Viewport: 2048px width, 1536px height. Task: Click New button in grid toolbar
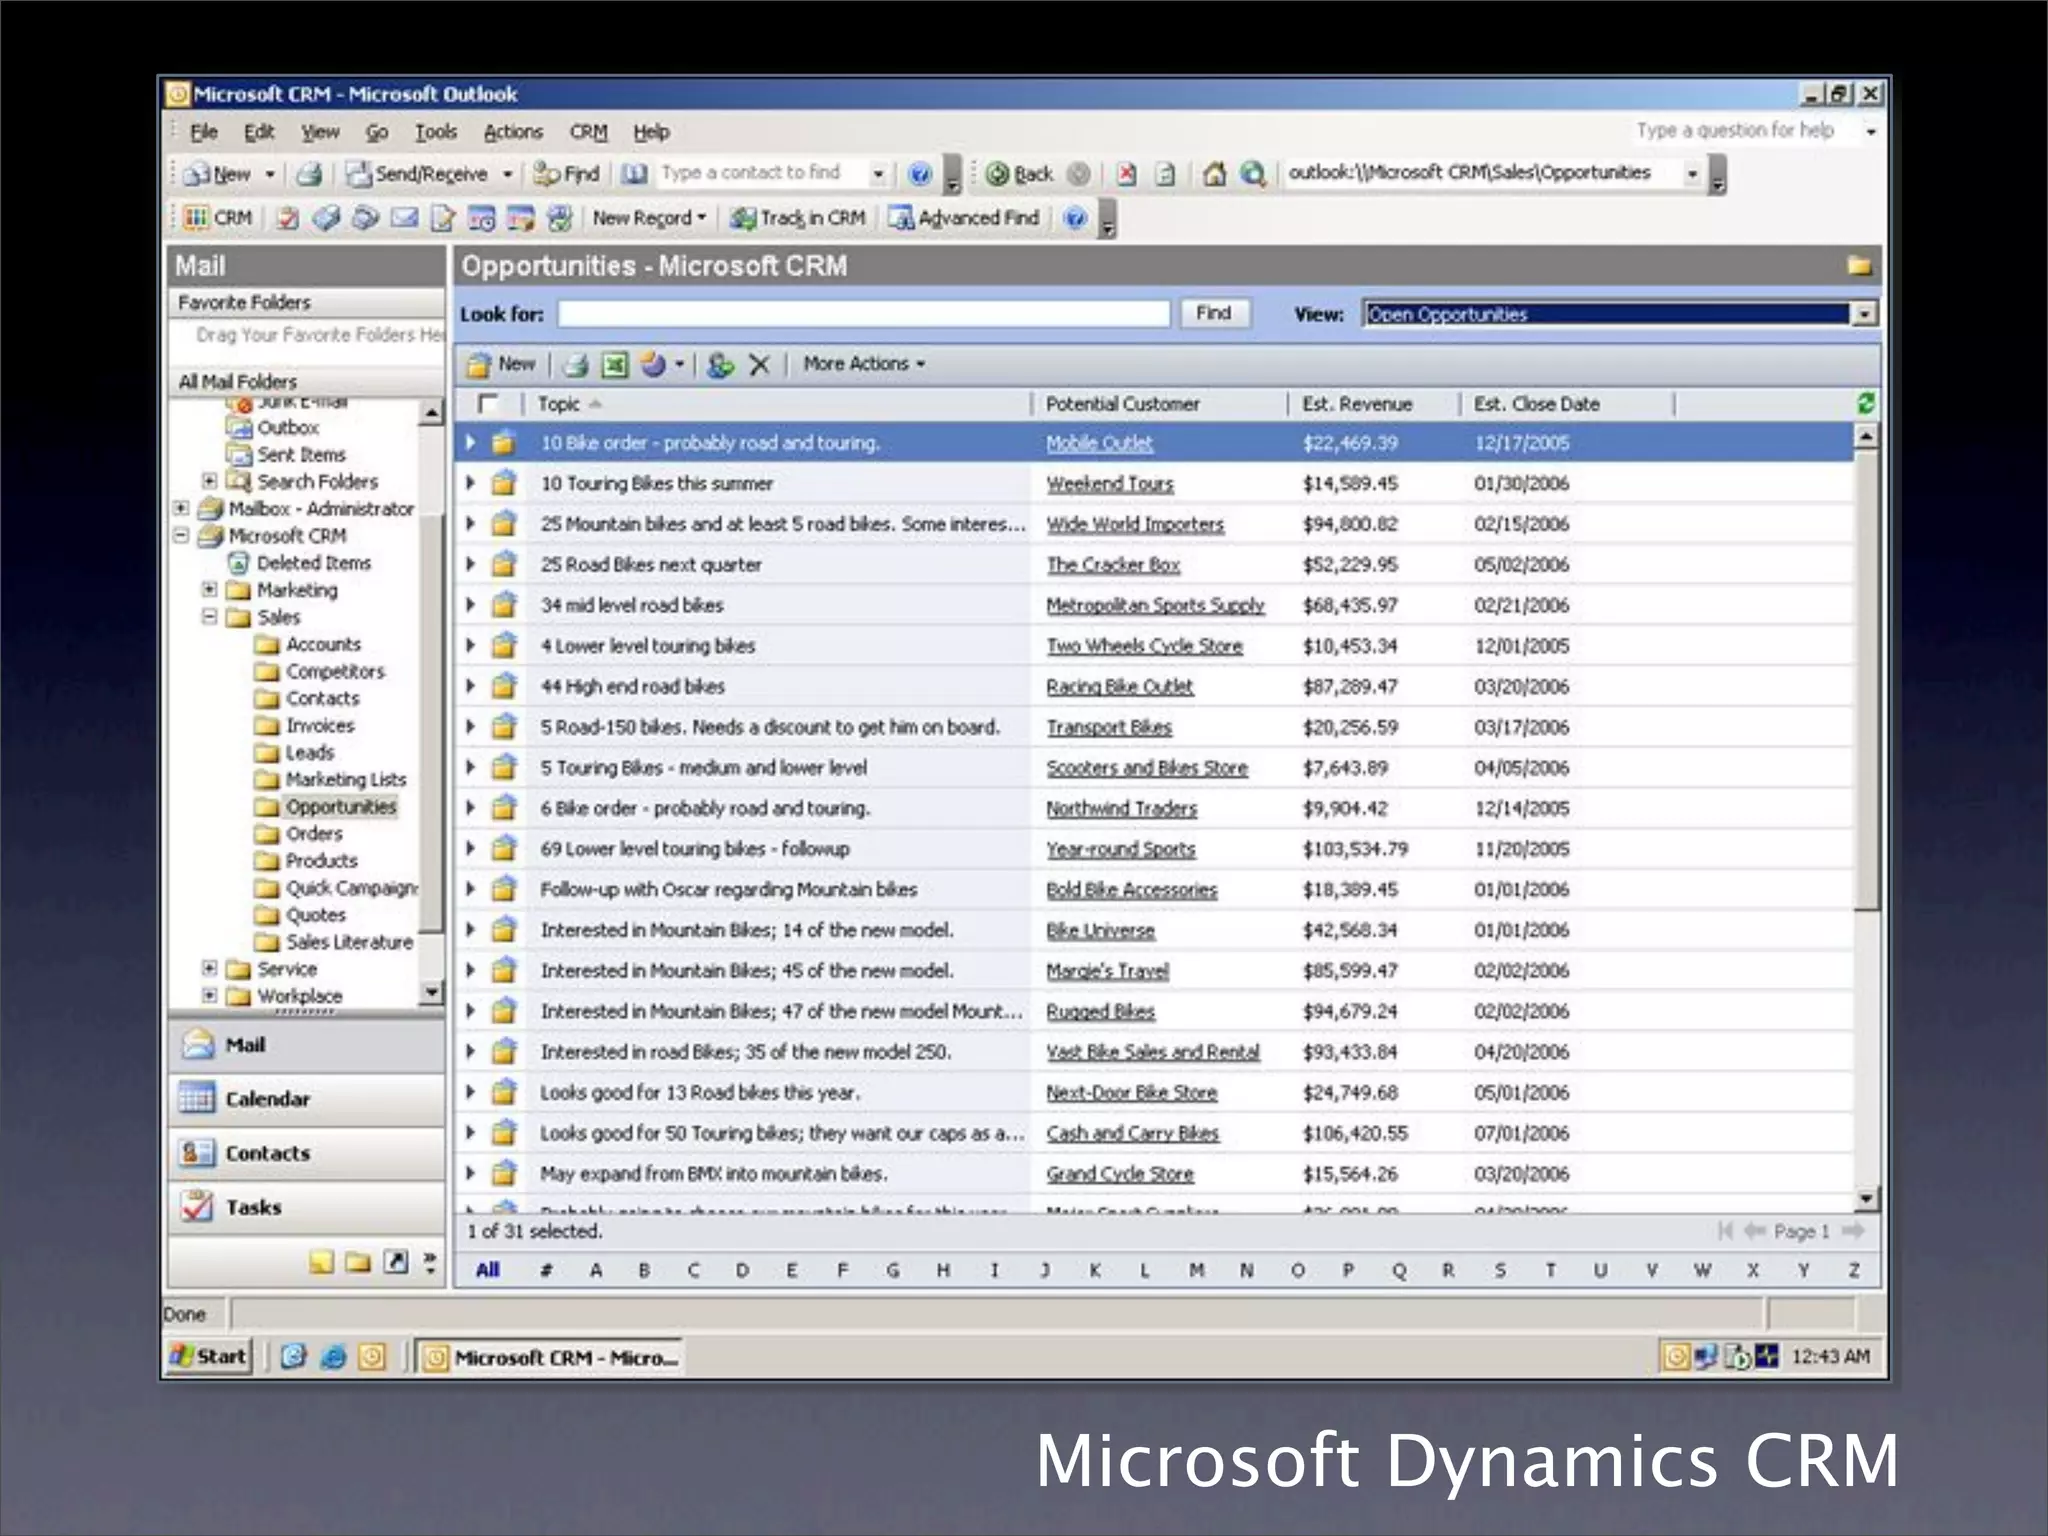click(501, 364)
